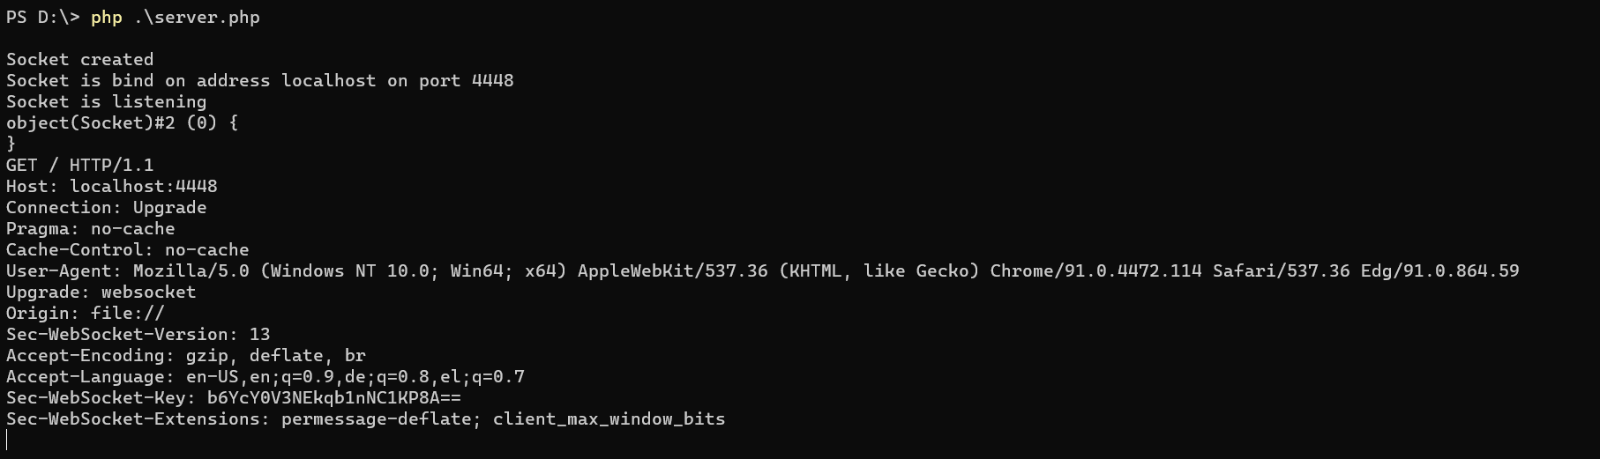This screenshot has height=459, width=1600.
Task: Click the 'GET / HTTP/1.1' request line
Action: coord(80,165)
